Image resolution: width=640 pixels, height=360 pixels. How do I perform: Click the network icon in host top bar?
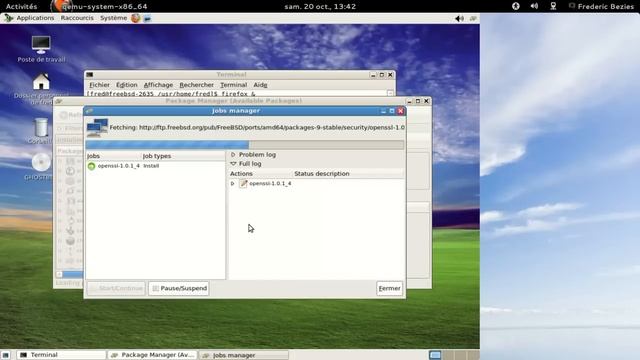(x=553, y=6)
